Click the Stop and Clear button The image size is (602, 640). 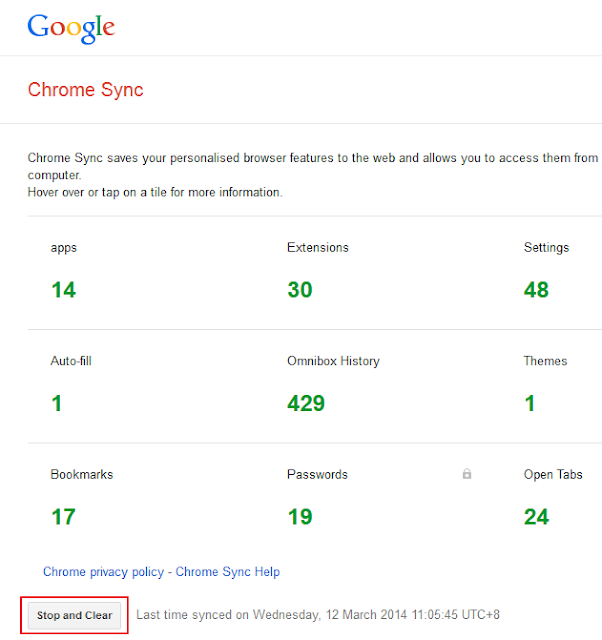coord(74,615)
